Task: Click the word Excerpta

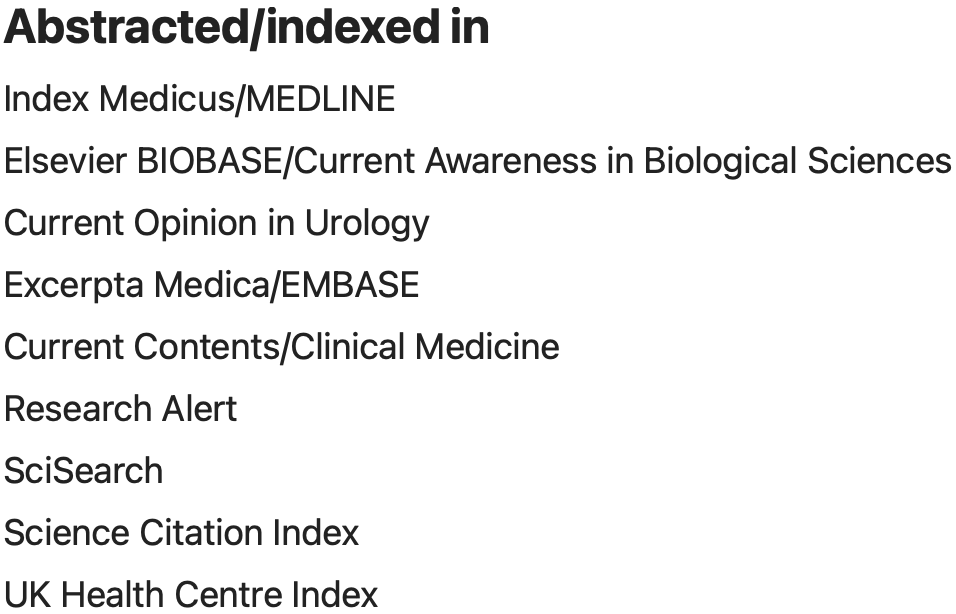Action: [74, 285]
